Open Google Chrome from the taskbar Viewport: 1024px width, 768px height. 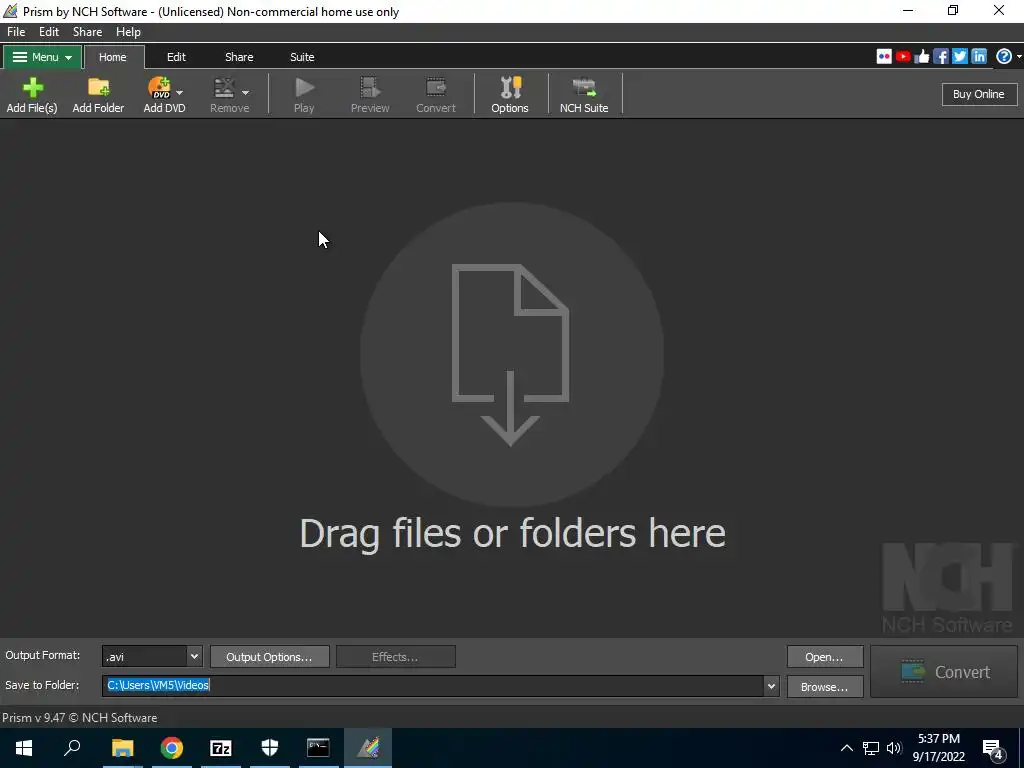pos(172,748)
